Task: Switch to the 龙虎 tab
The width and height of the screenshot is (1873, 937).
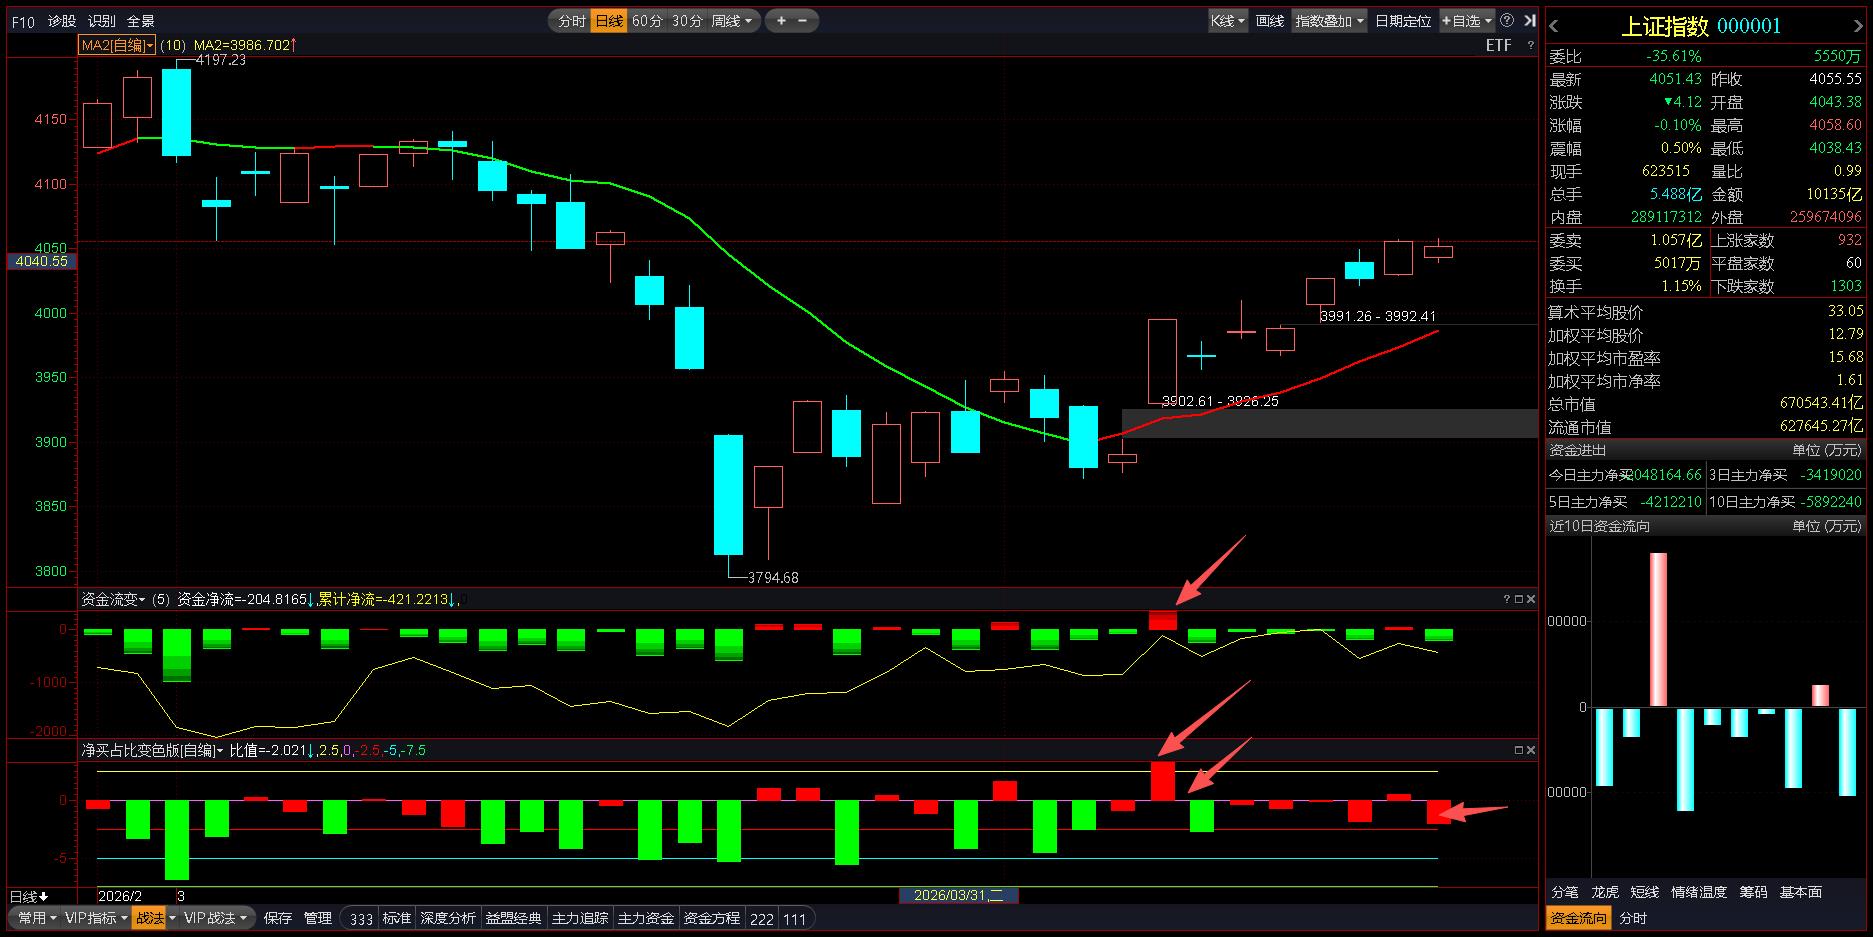Action: [1604, 892]
